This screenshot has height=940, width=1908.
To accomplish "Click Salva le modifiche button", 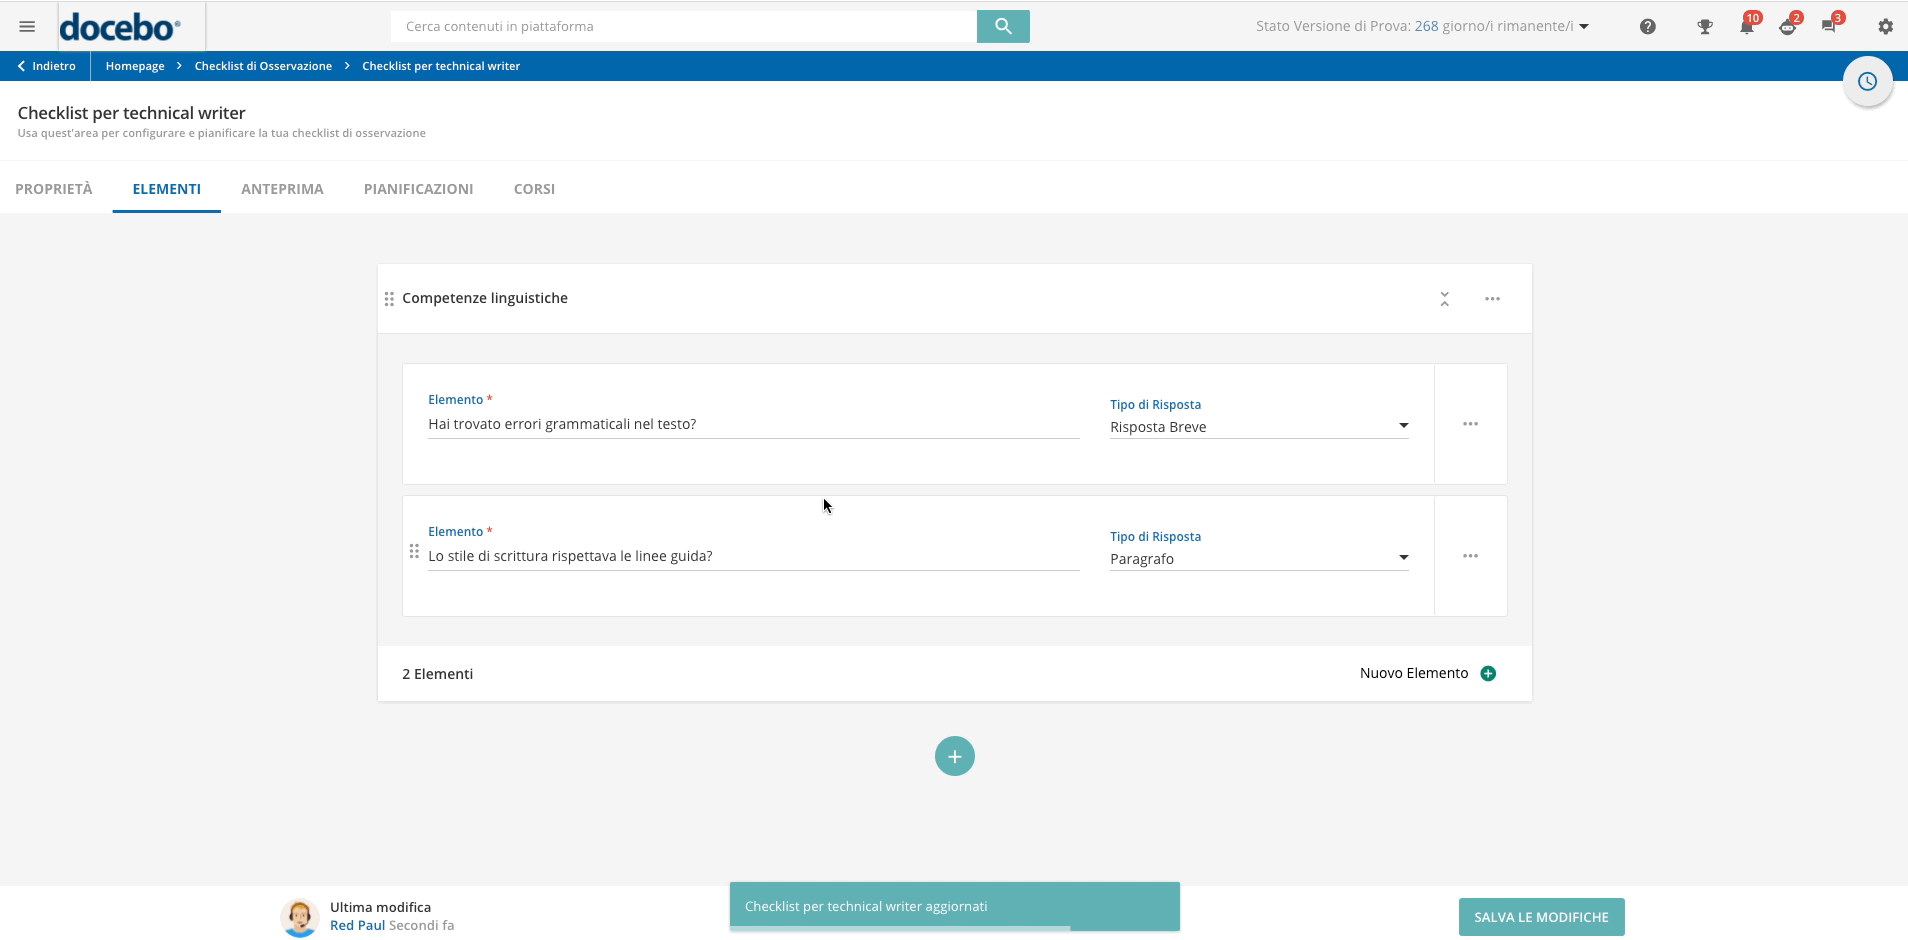I will point(1541,917).
